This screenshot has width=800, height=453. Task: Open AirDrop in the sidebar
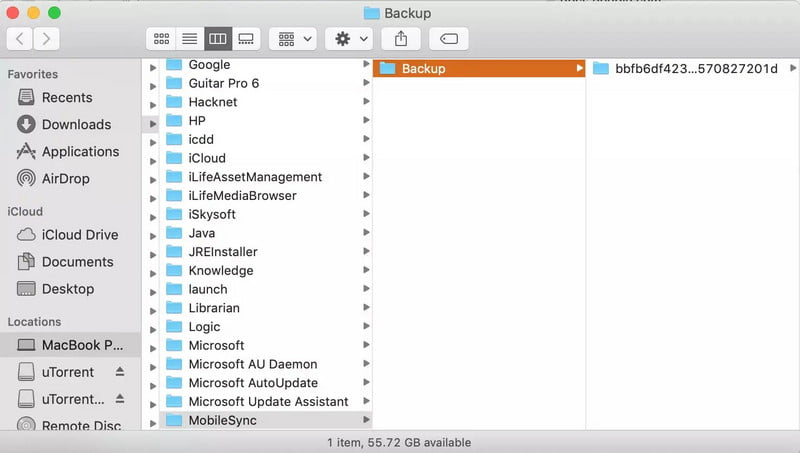tap(65, 178)
